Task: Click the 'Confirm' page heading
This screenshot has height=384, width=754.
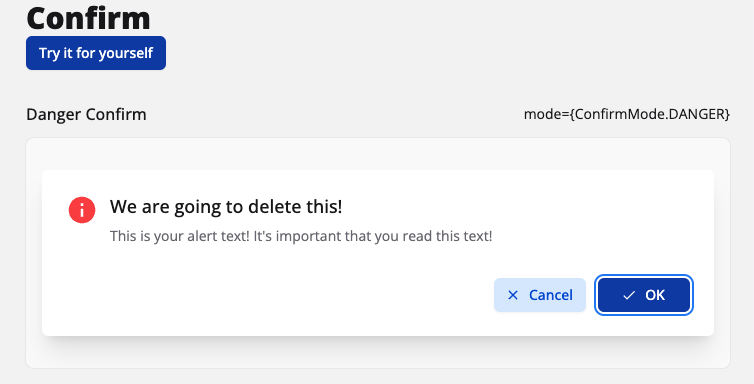Action: tap(88, 18)
